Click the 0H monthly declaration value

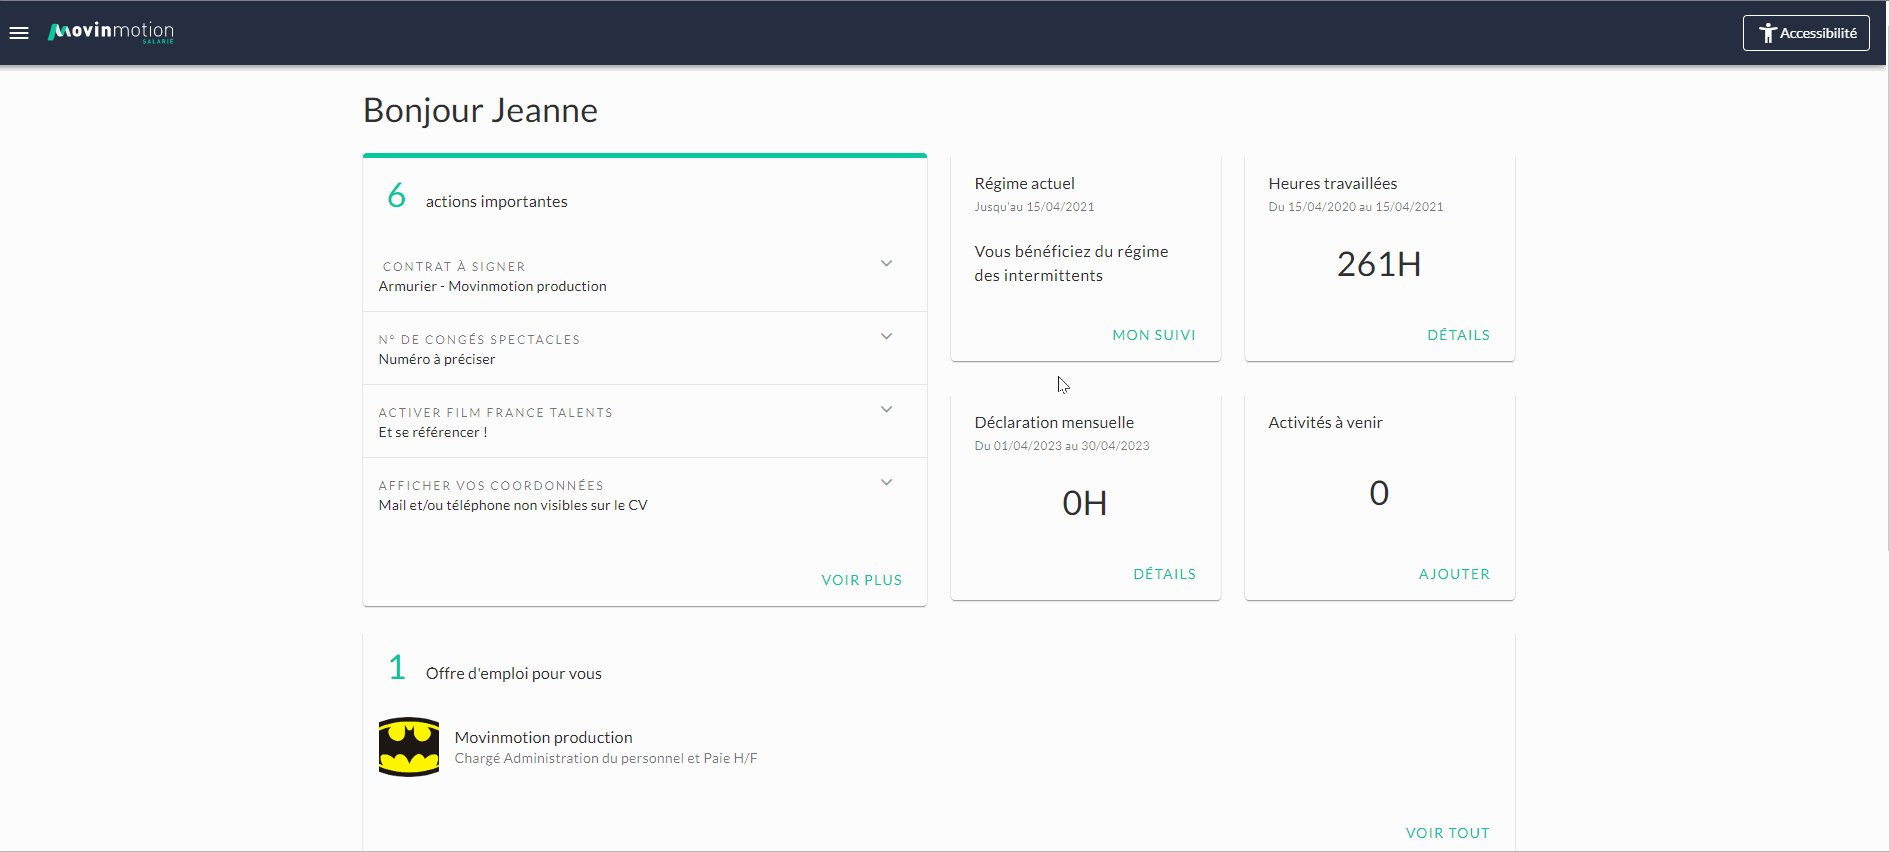point(1085,503)
